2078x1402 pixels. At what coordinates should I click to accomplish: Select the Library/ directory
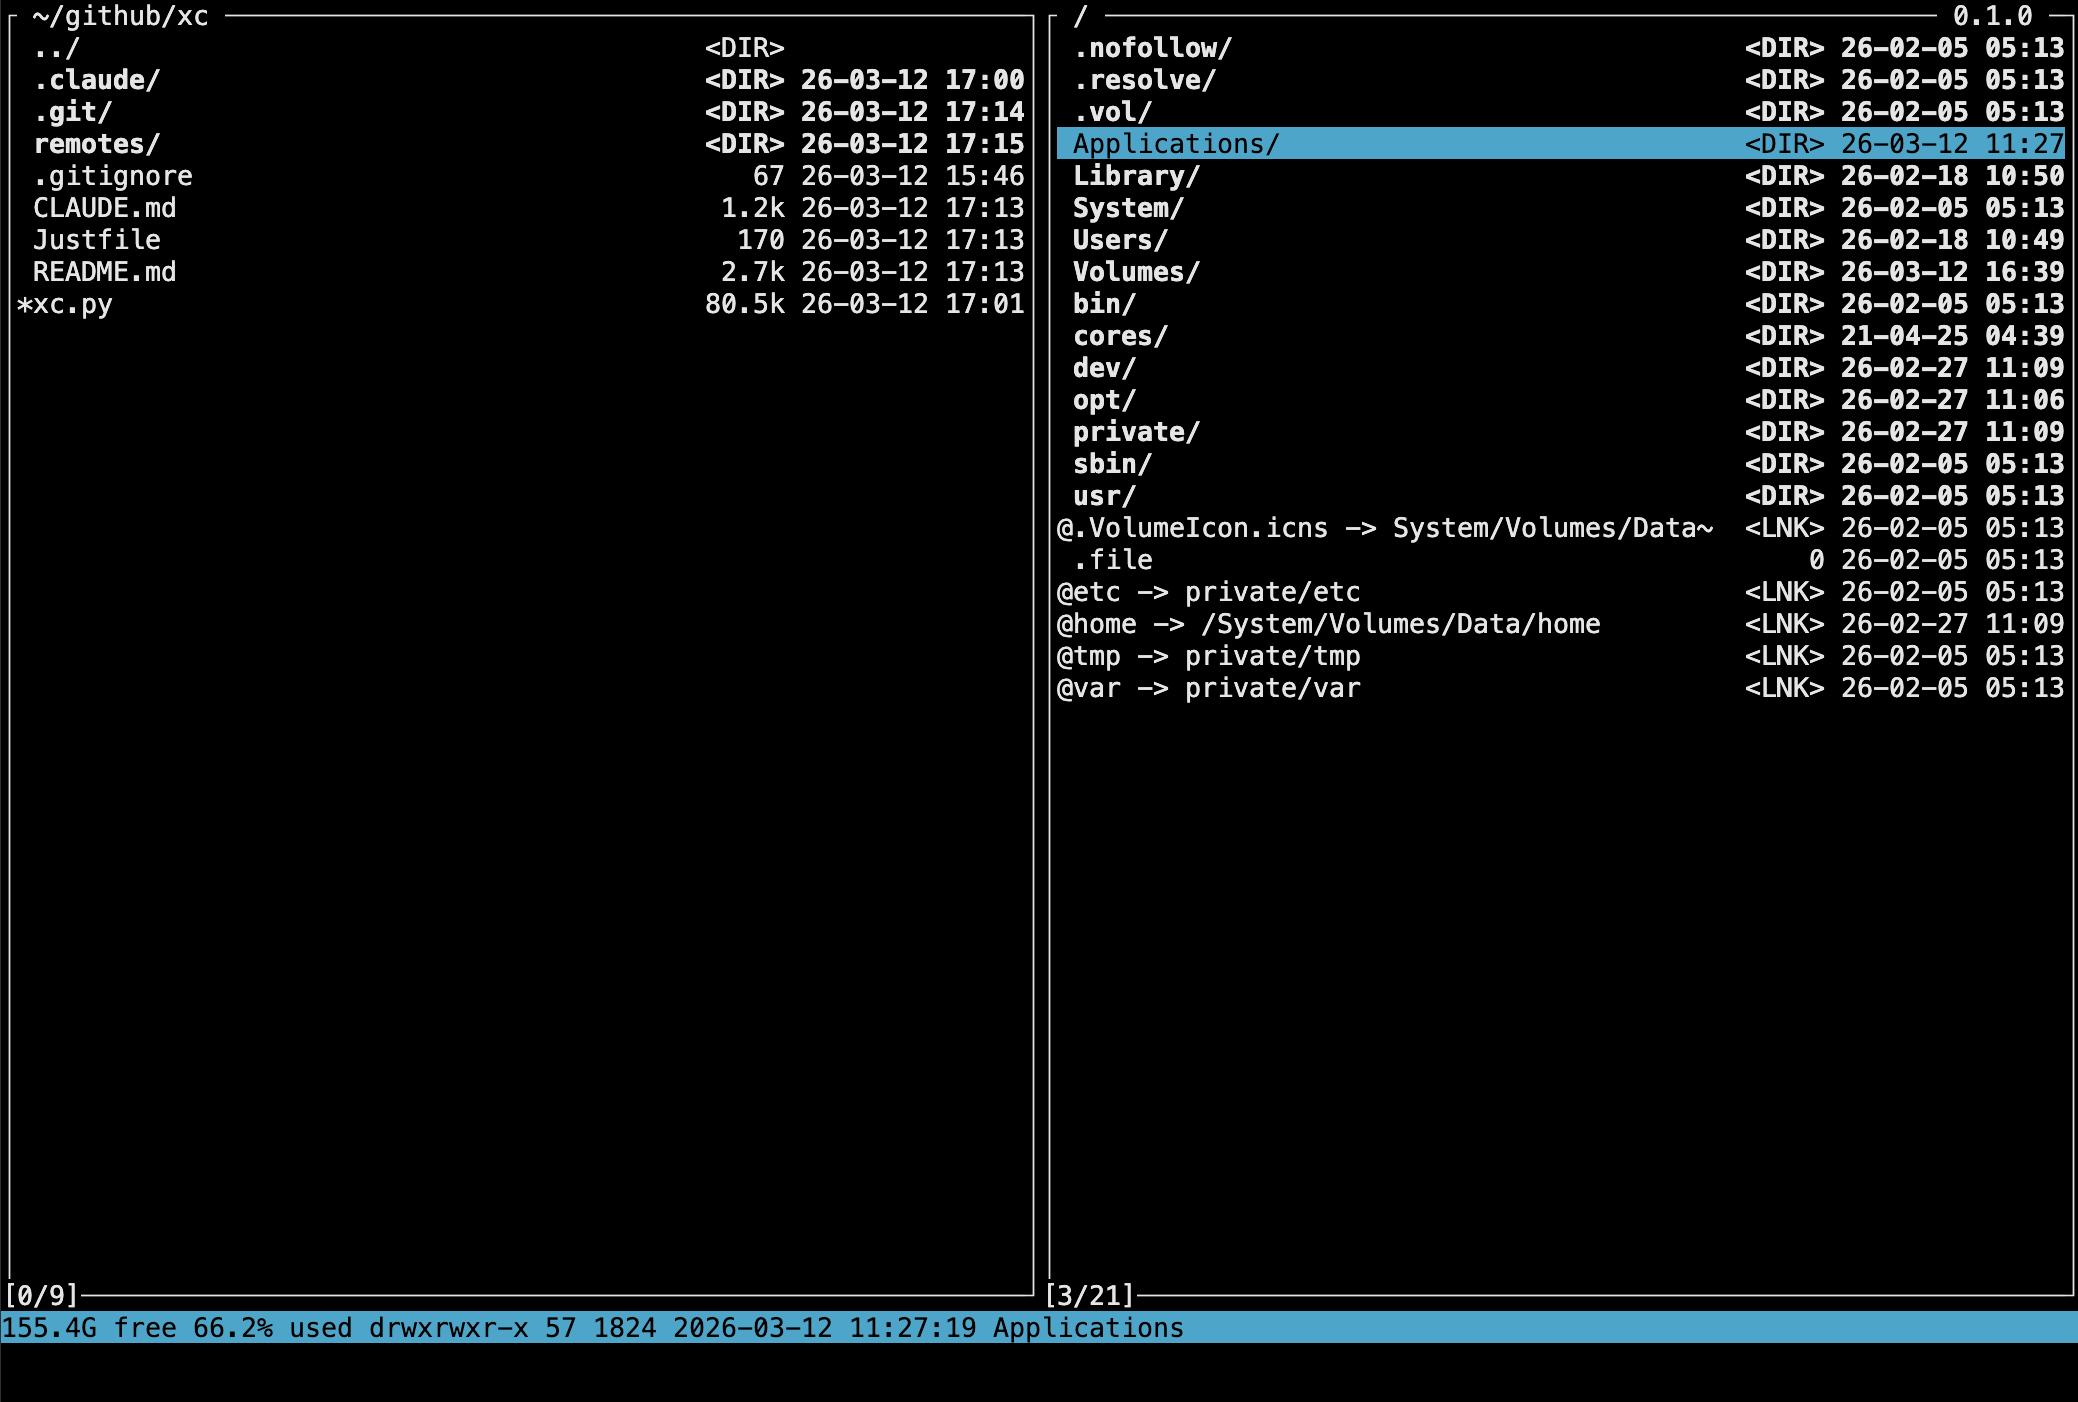pos(1135,176)
